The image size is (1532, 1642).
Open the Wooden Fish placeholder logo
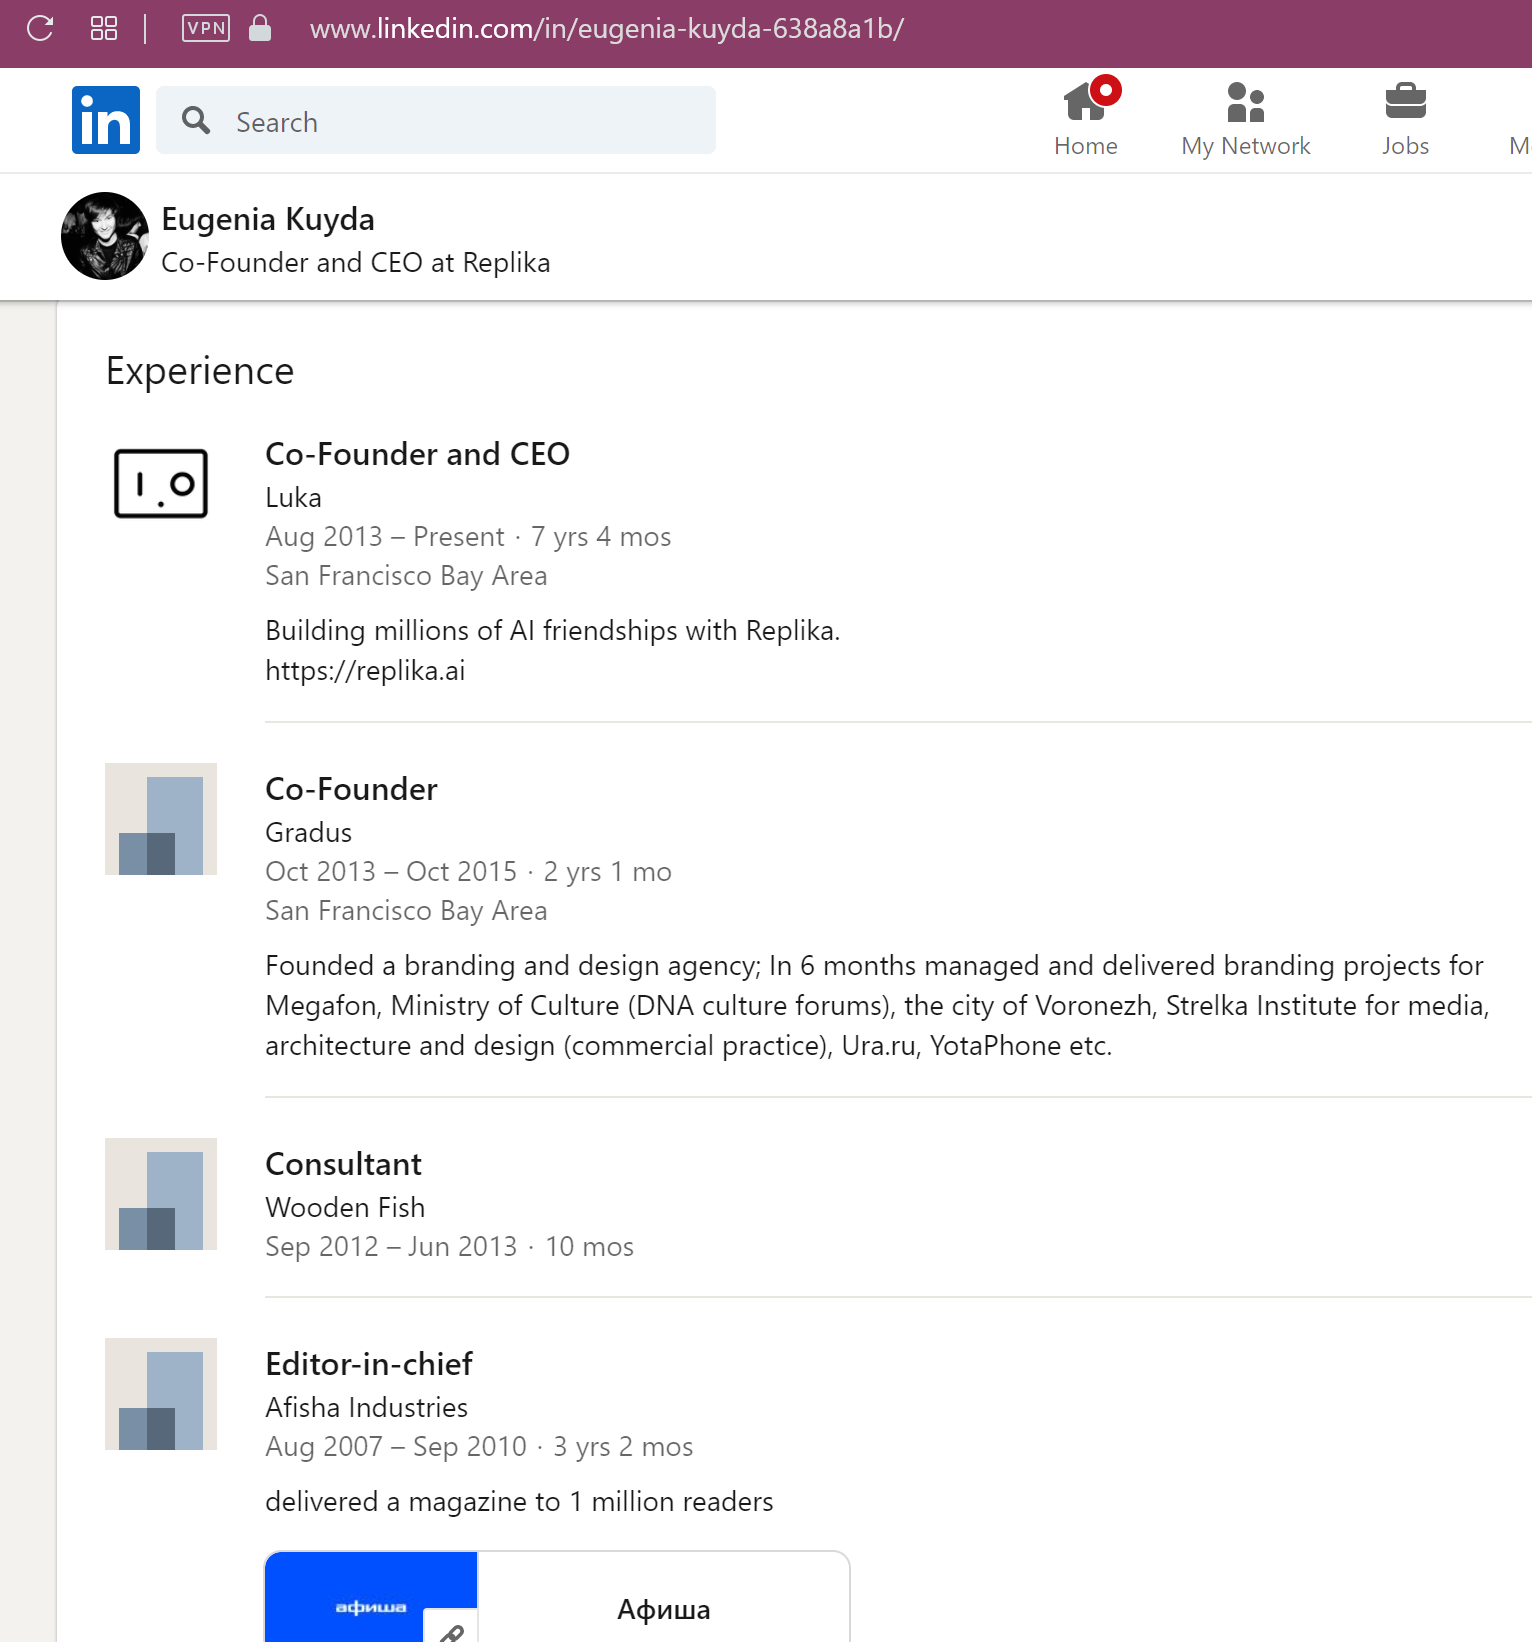pos(161,1194)
